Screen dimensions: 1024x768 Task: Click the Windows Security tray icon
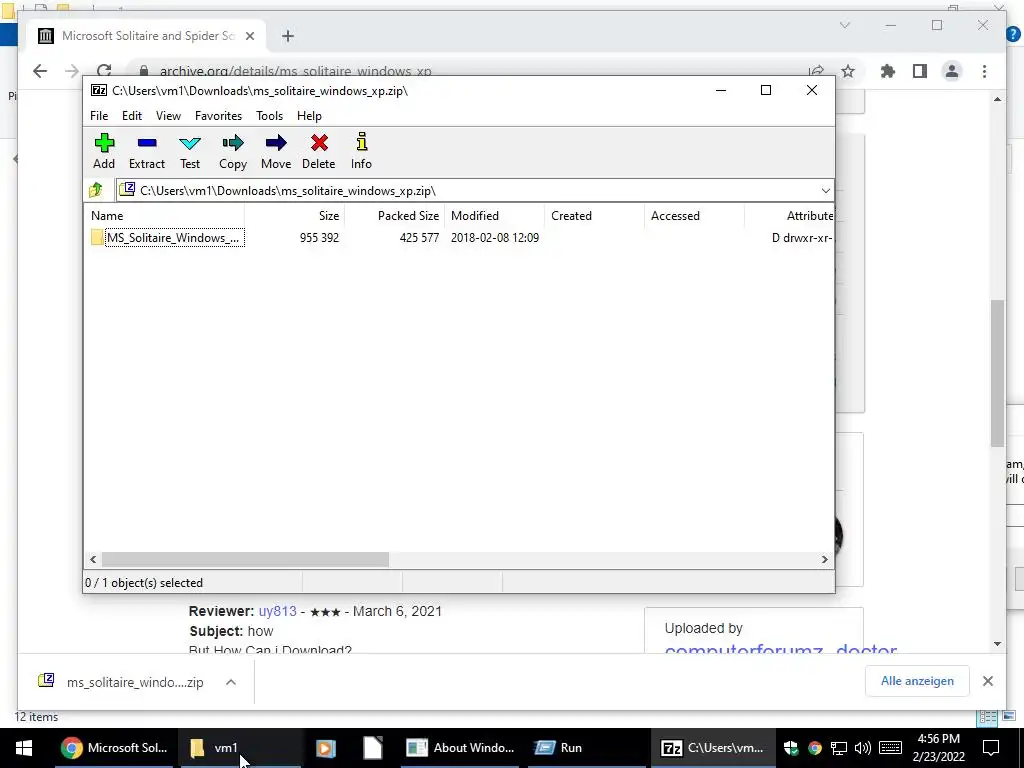coord(791,748)
